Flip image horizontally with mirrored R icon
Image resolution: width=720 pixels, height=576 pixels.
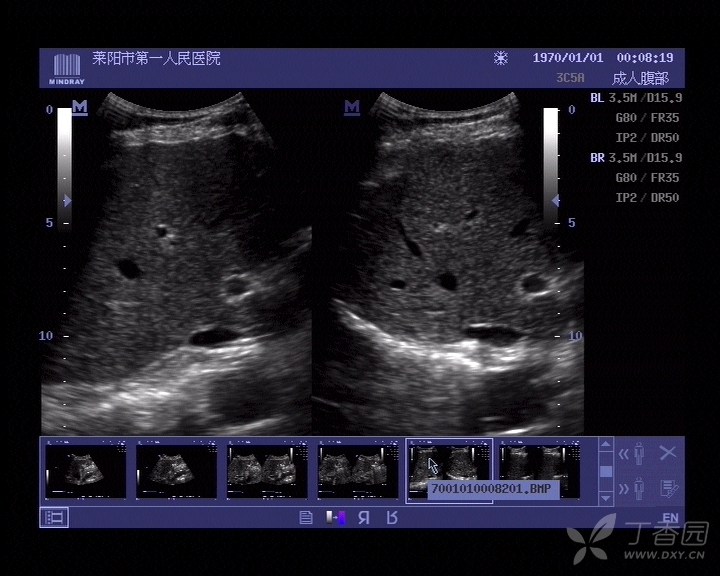[364, 518]
